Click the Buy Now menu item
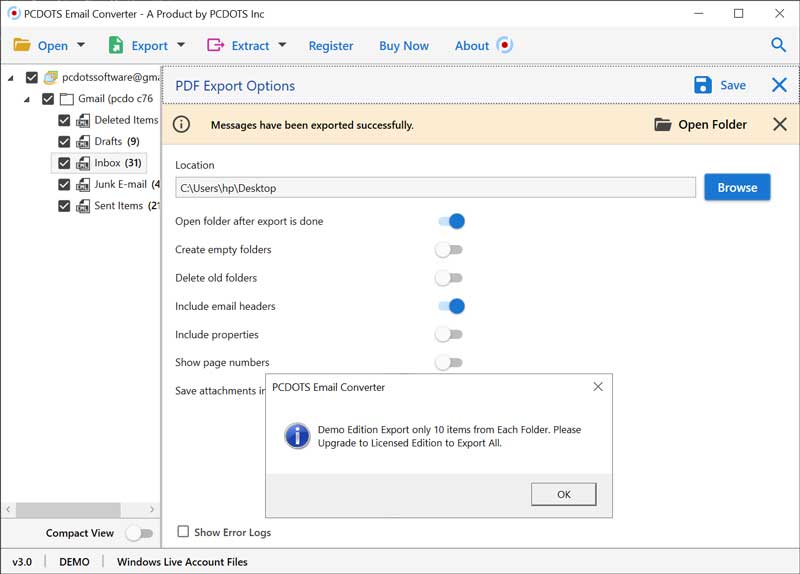This screenshot has width=800, height=574. (x=404, y=46)
